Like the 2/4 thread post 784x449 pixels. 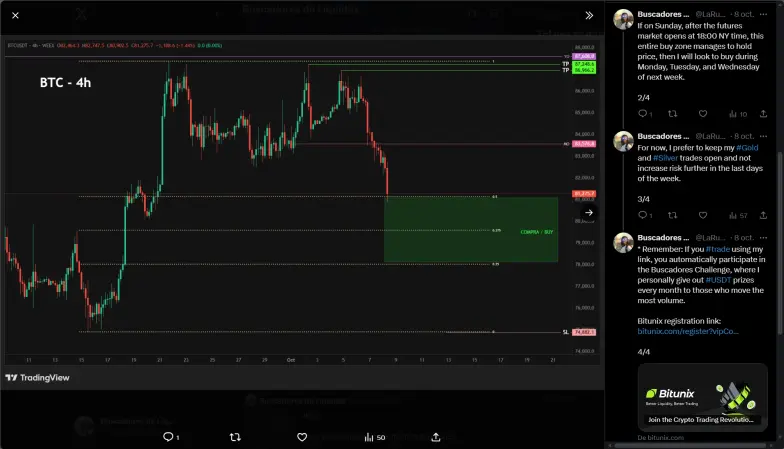pos(703,114)
